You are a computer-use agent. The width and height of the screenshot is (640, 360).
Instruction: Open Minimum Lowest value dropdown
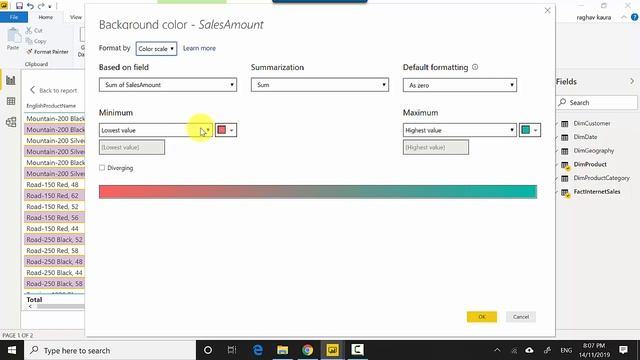156,130
